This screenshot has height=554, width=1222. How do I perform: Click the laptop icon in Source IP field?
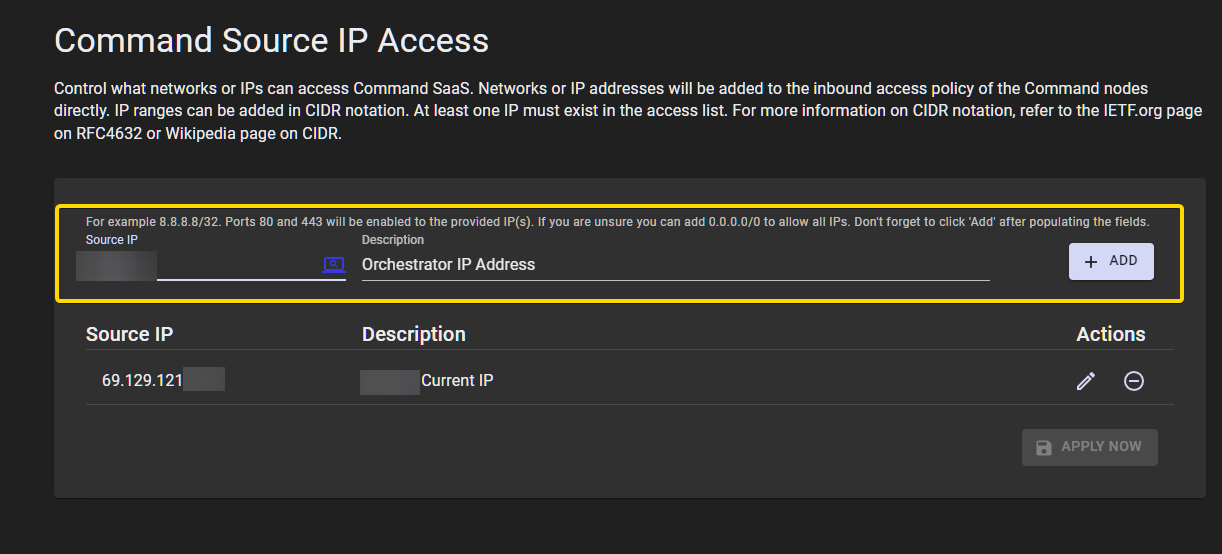333,265
